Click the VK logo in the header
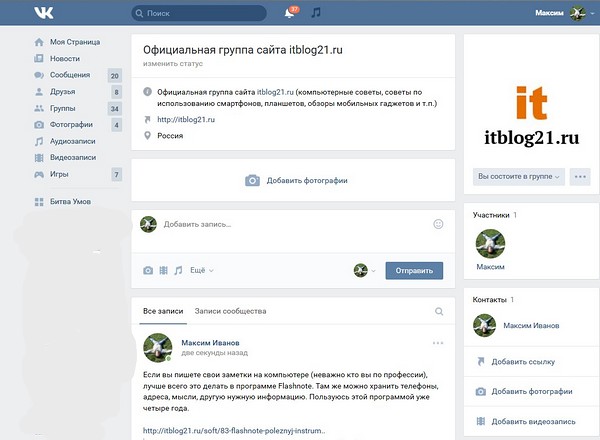This screenshot has height=440, width=600. coord(44,13)
